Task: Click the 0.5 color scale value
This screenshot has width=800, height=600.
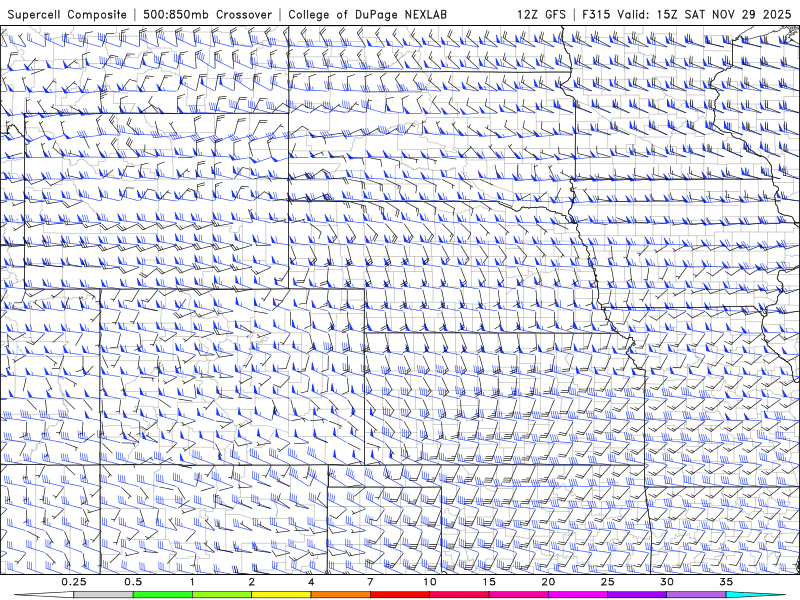Action: 133,582
